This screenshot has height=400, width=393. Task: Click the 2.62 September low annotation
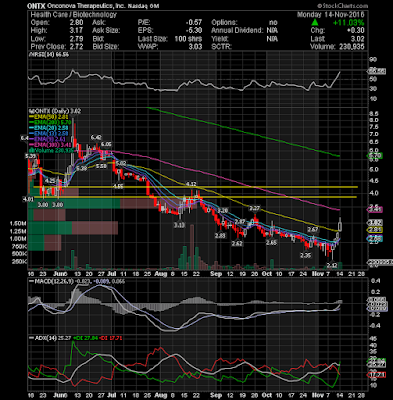(237, 243)
